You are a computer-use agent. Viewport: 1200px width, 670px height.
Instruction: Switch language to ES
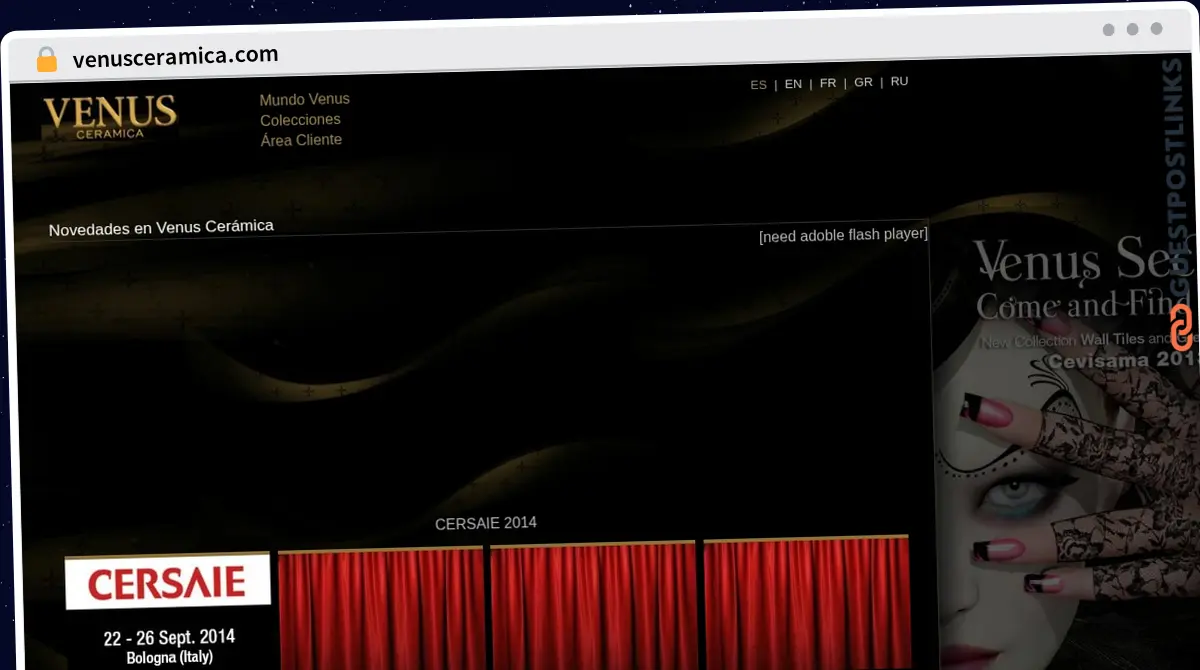pyautogui.click(x=758, y=85)
